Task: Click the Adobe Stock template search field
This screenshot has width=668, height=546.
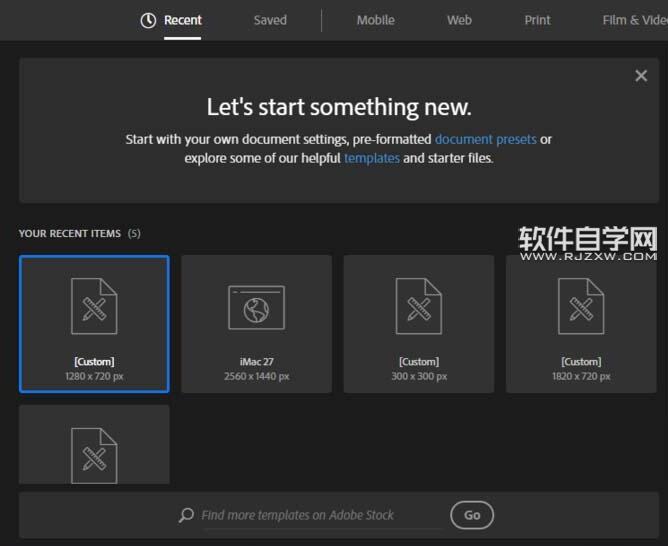Action: (322, 515)
